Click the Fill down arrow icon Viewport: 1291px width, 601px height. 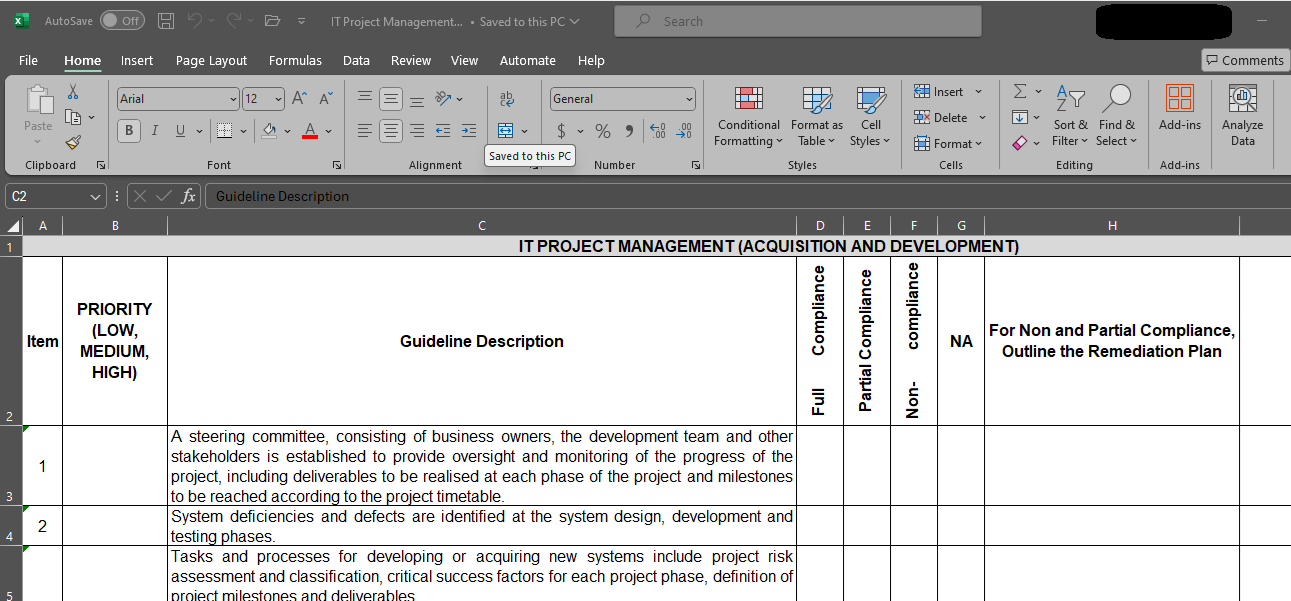coord(1020,117)
